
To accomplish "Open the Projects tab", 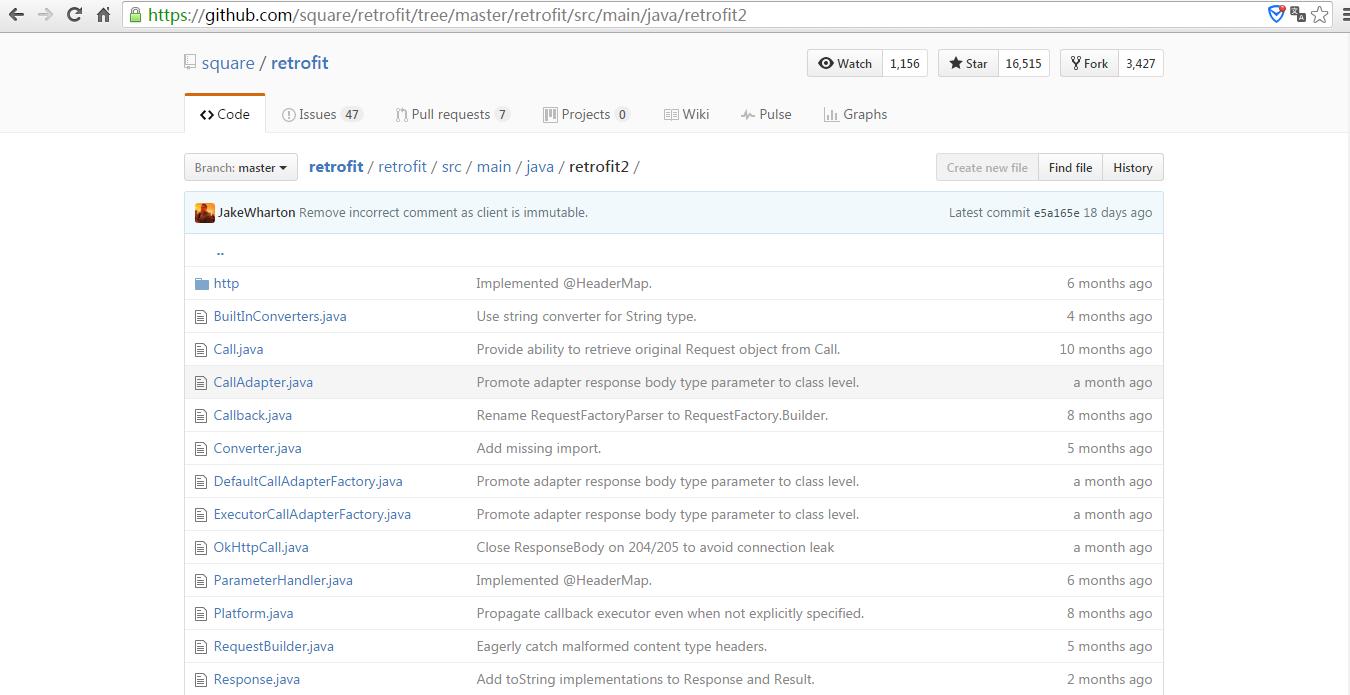I will (586, 114).
